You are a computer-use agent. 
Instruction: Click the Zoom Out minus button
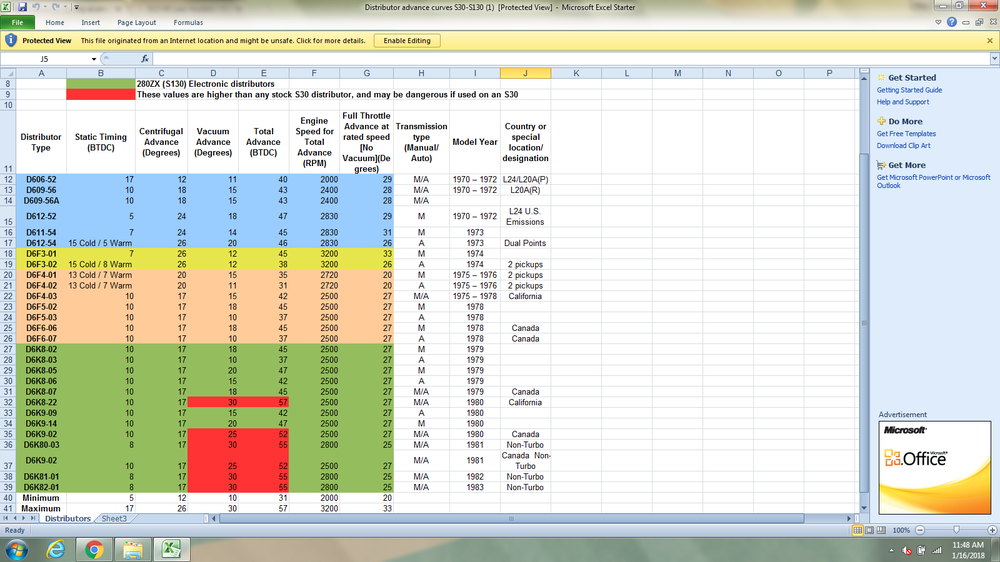(x=920, y=531)
